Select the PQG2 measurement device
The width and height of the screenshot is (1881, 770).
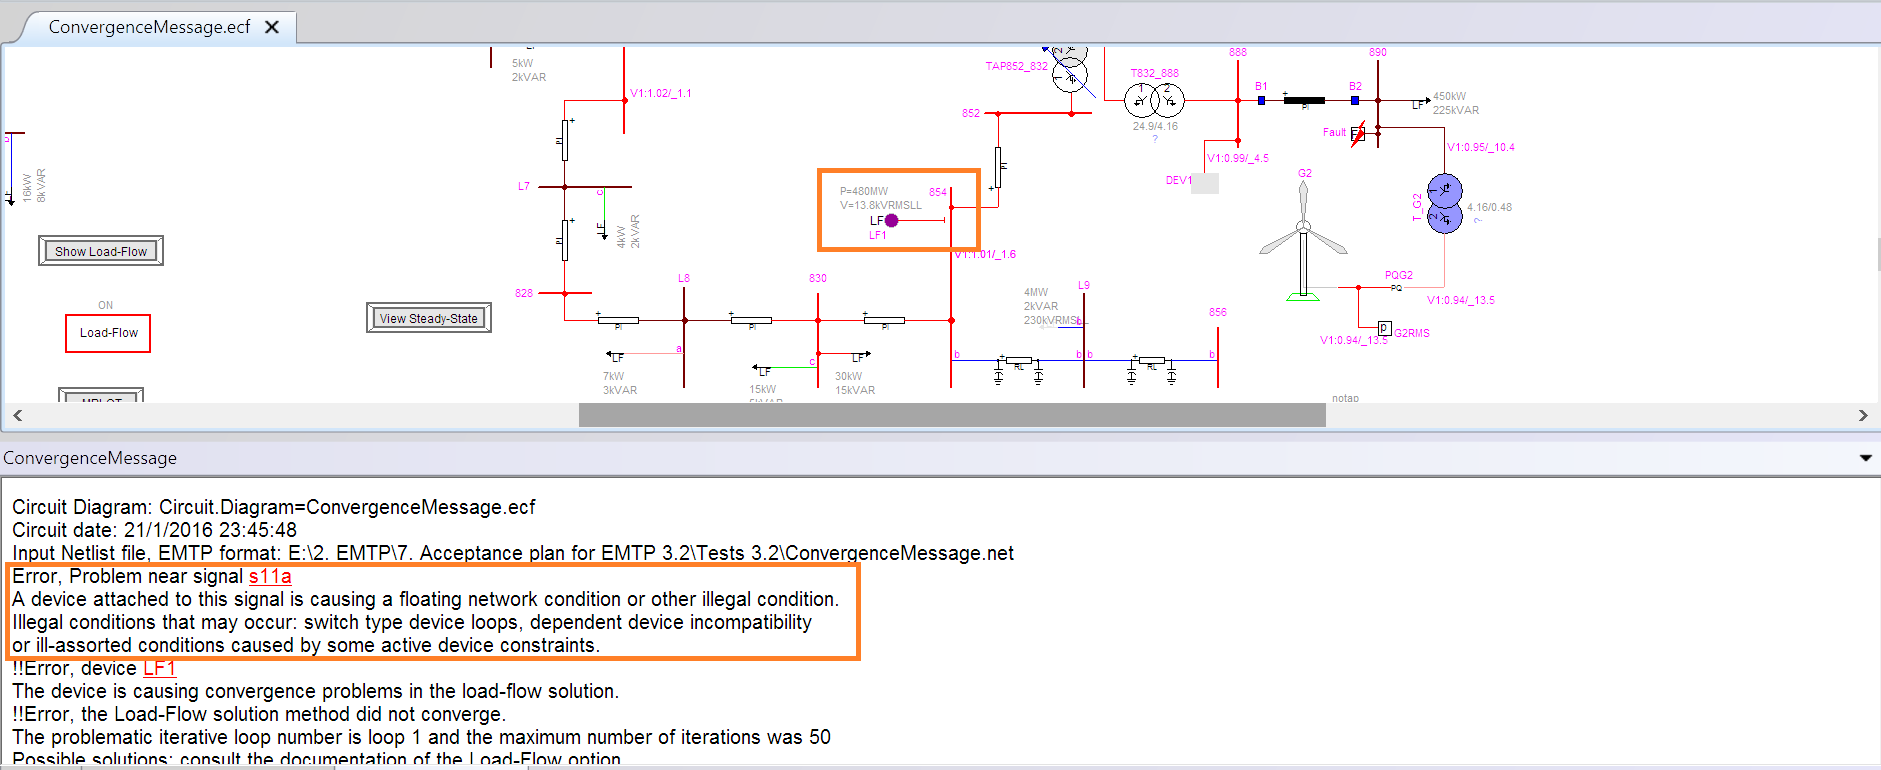click(x=1396, y=288)
